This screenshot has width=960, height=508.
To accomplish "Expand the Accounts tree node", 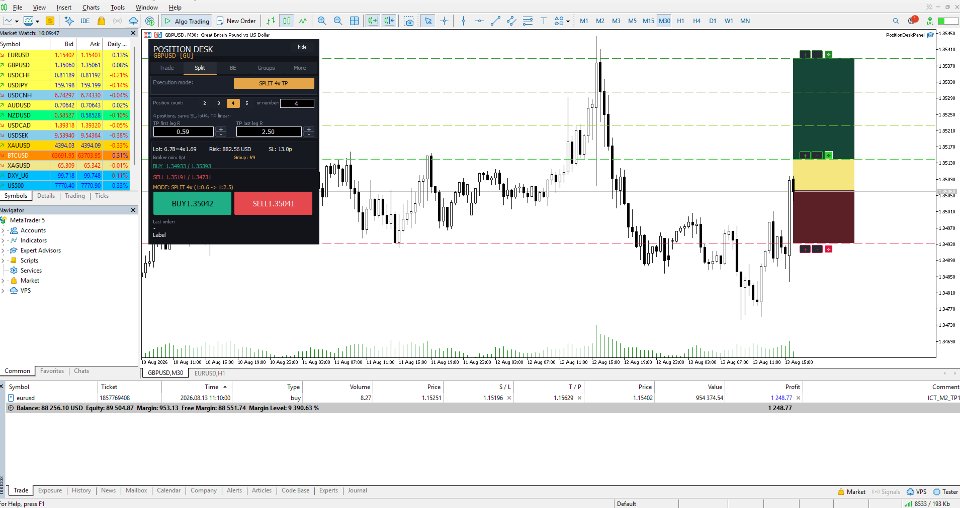I will pyautogui.click(x=4, y=230).
